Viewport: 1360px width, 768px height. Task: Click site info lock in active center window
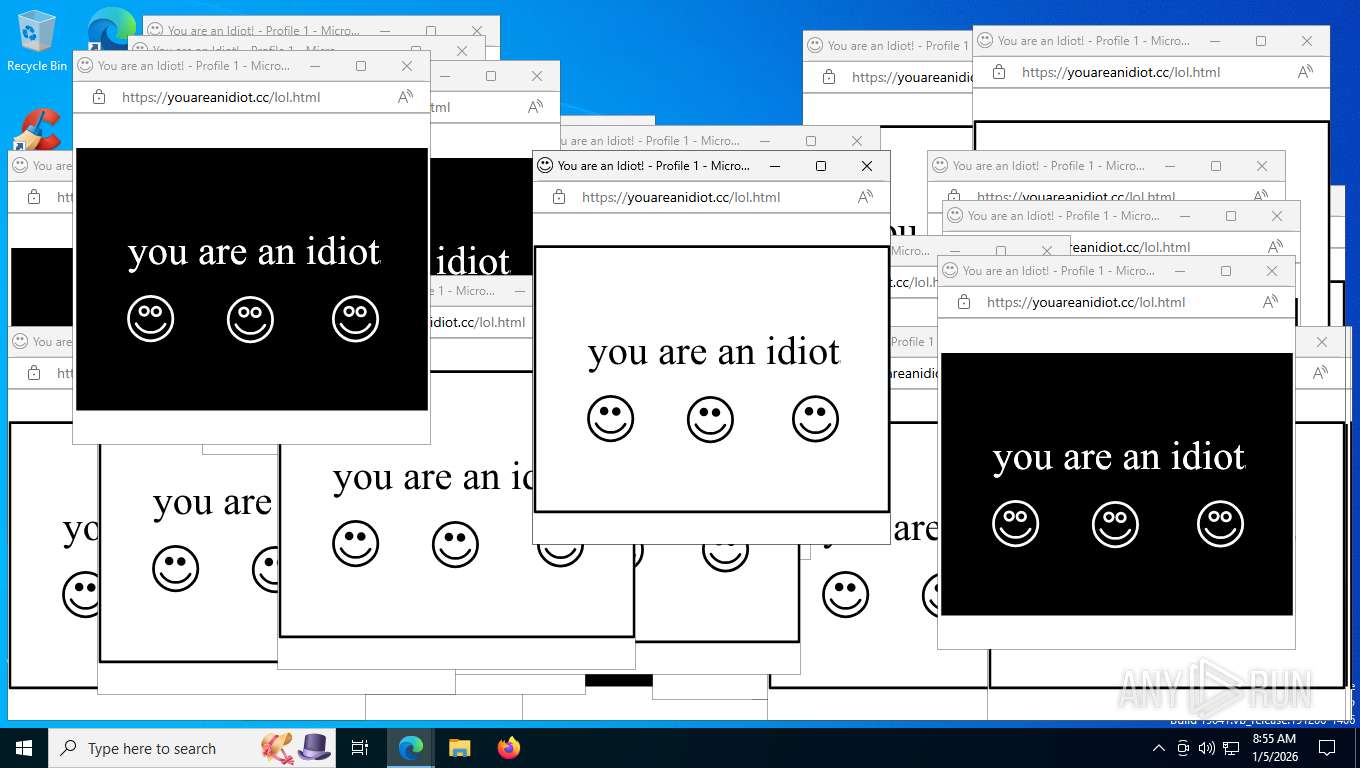tap(559, 197)
